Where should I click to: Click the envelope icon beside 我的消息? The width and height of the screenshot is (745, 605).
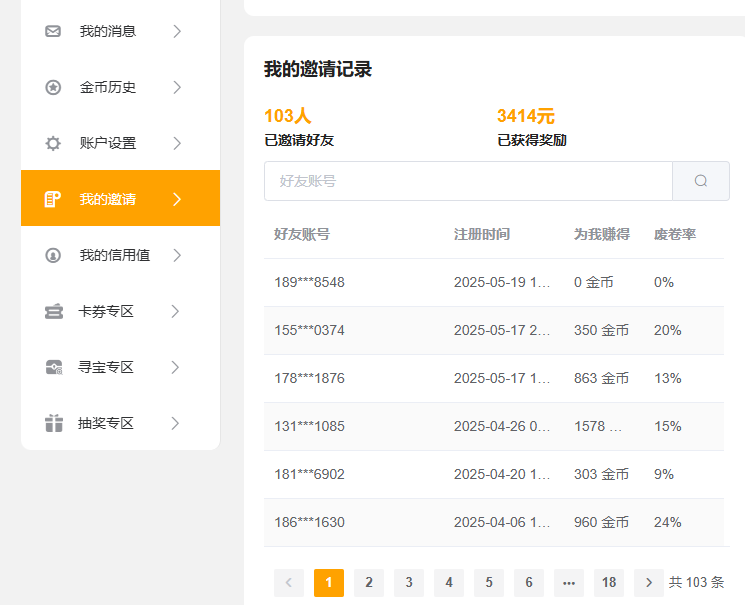tap(53, 31)
